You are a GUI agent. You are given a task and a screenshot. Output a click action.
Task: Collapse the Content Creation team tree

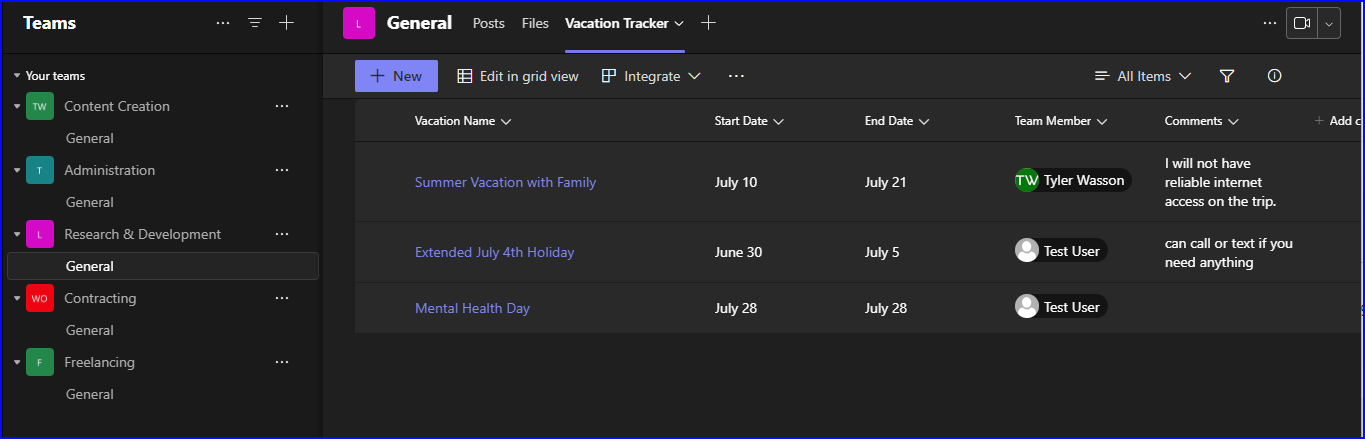pos(17,106)
